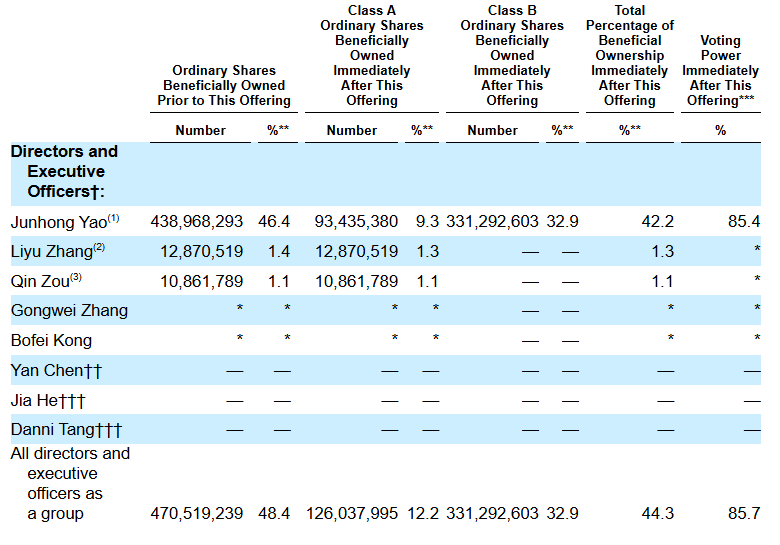Select the 438,968,293 shares value
The image size is (780, 545).
(196, 221)
